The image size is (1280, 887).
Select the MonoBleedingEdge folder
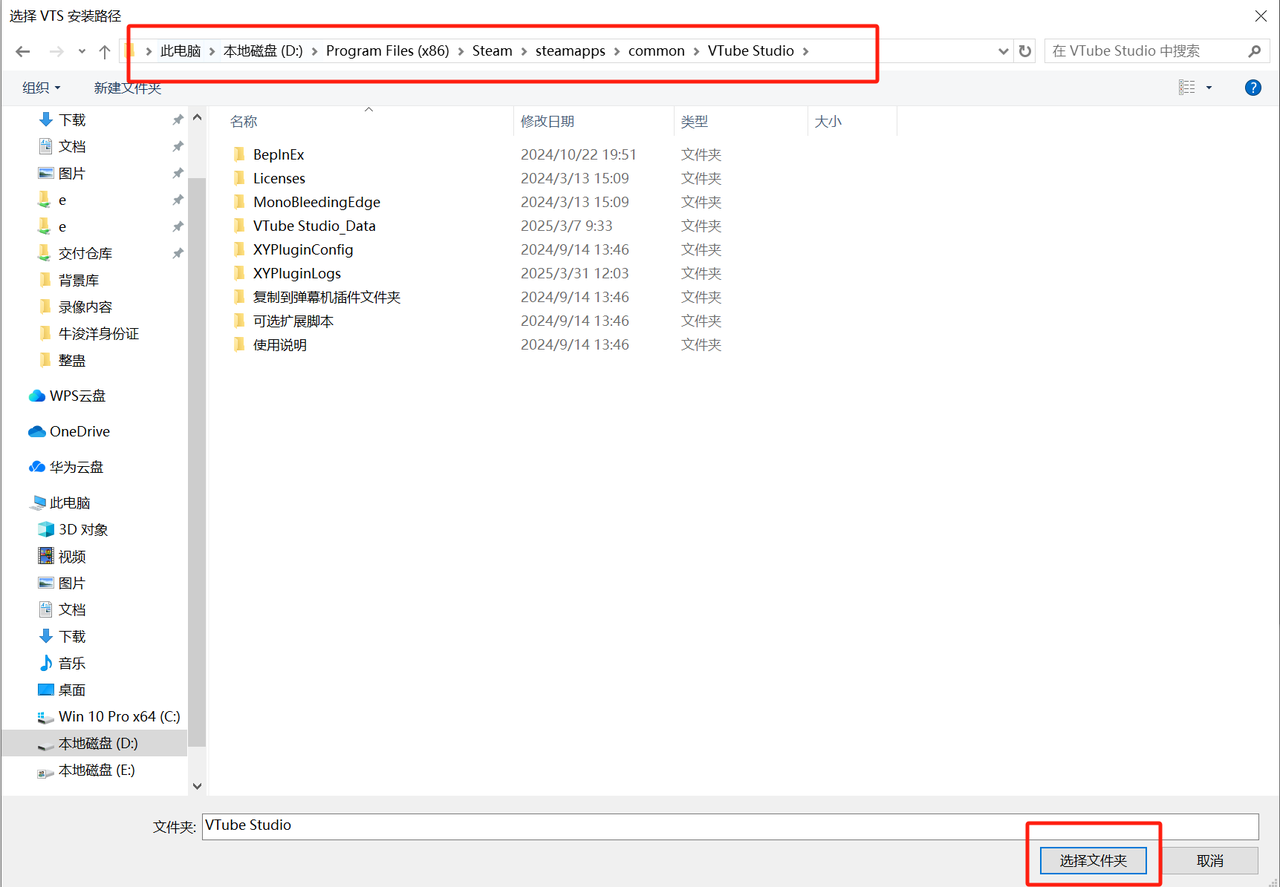pos(316,202)
